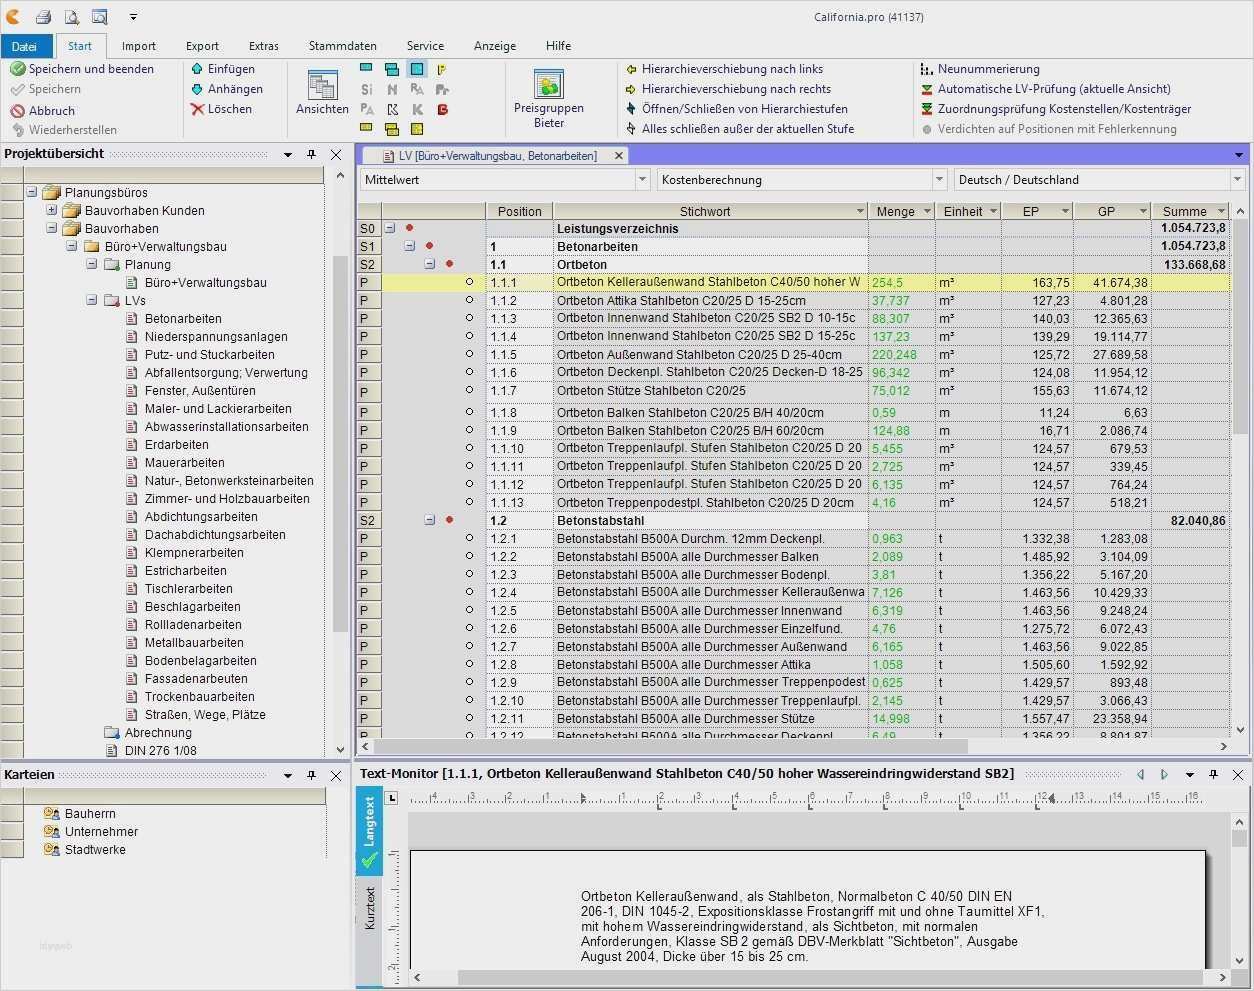1254x991 pixels.
Task: Select Mauerarbeiten in the LVs tree
Action: point(184,463)
